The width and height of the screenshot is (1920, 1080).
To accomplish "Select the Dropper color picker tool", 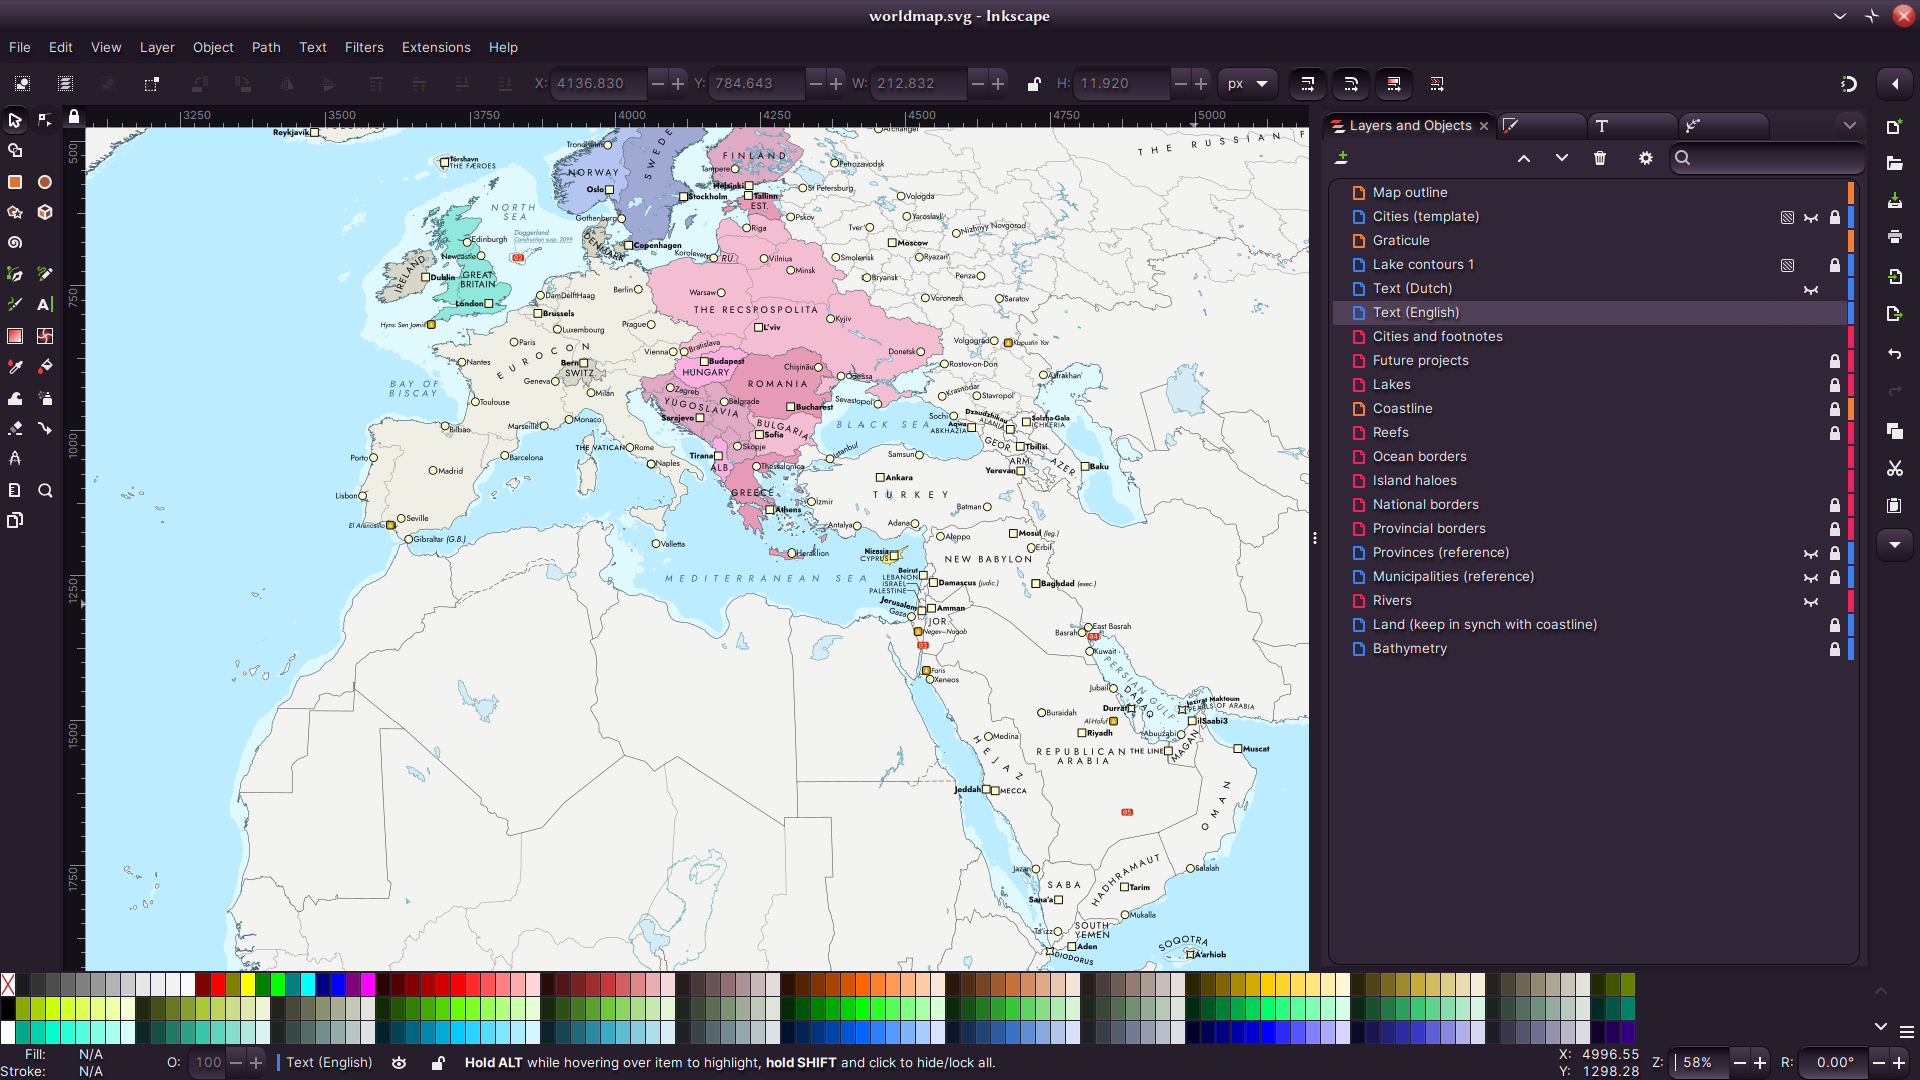I will coord(15,367).
